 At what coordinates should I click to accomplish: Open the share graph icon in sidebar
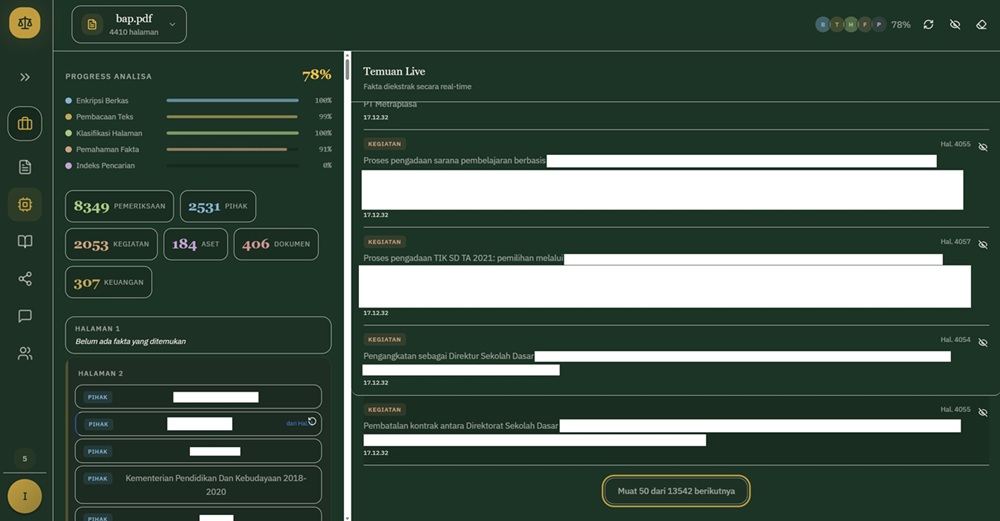point(25,279)
